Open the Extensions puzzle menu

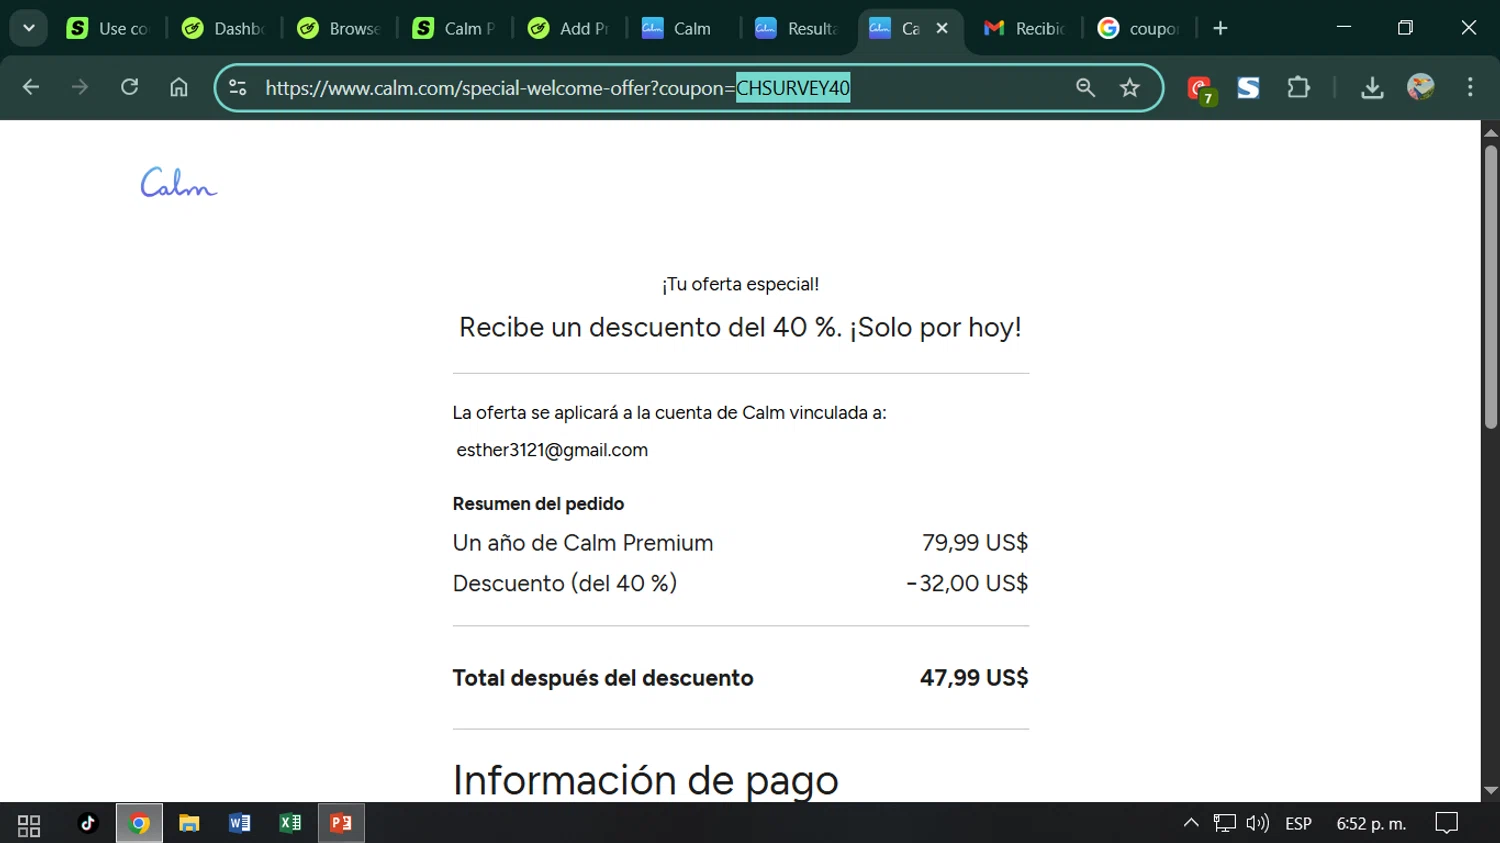[1298, 88]
